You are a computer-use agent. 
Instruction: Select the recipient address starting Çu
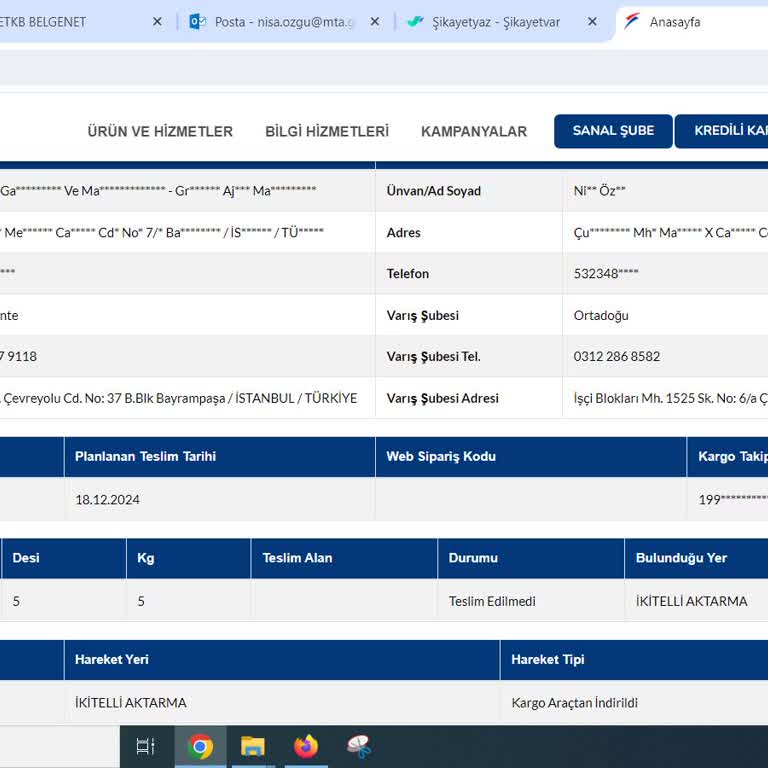(671, 233)
